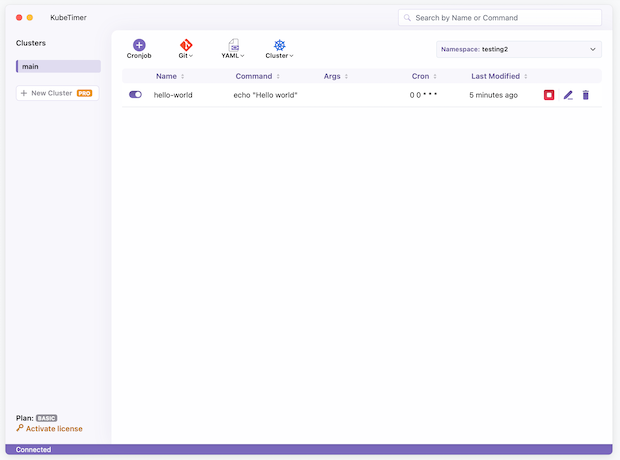This screenshot has height=460, width=620.
Task: Delete the hello-world cronjob with trash icon
Action: 586,95
